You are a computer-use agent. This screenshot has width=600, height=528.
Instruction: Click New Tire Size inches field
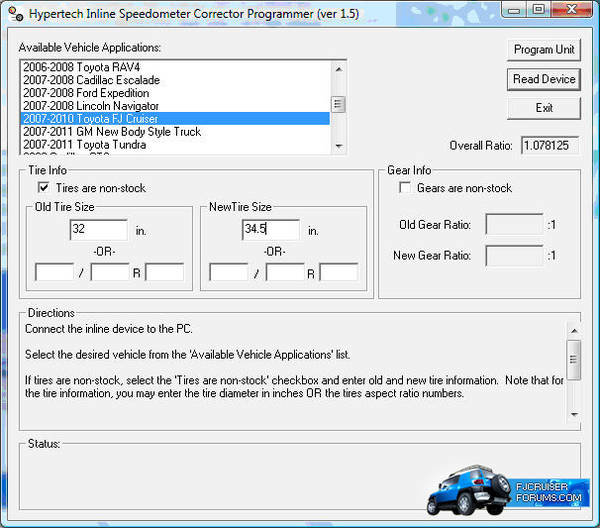click(x=271, y=230)
